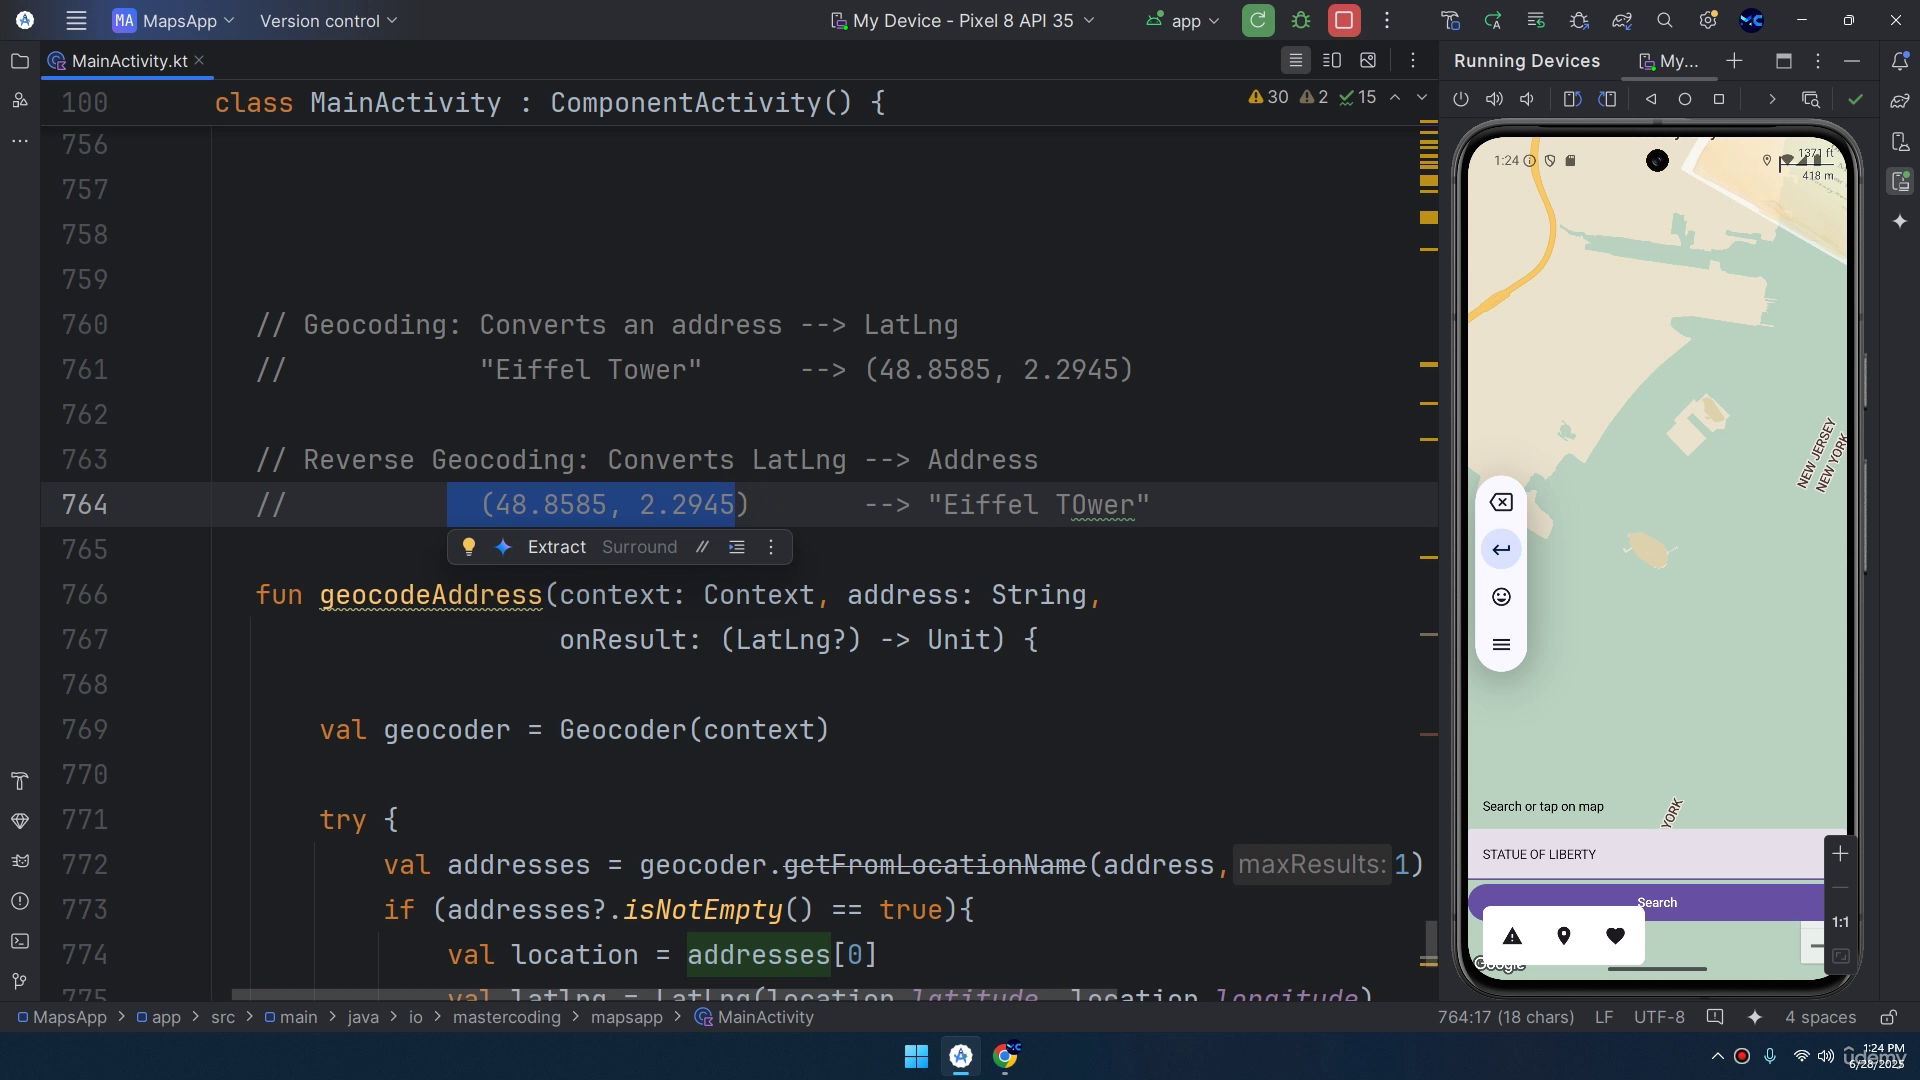Switch editor to Split view mode
This screenshot has width=1920, height=1080.
[x=1332, y=61]
